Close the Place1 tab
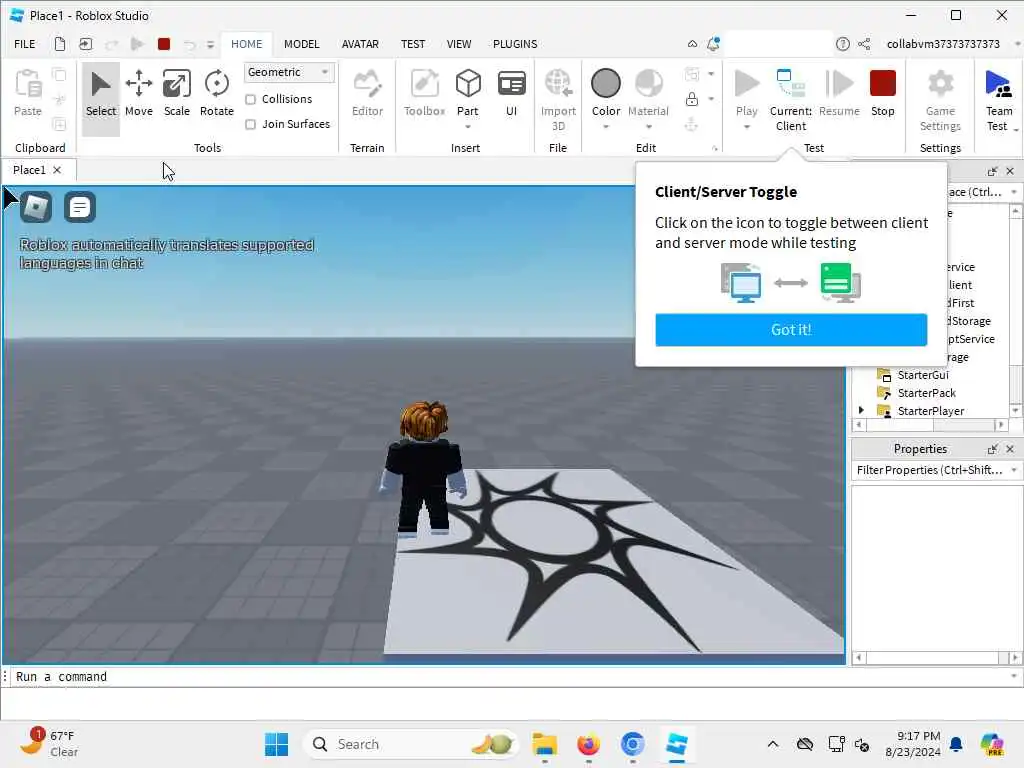 [57, 170]
